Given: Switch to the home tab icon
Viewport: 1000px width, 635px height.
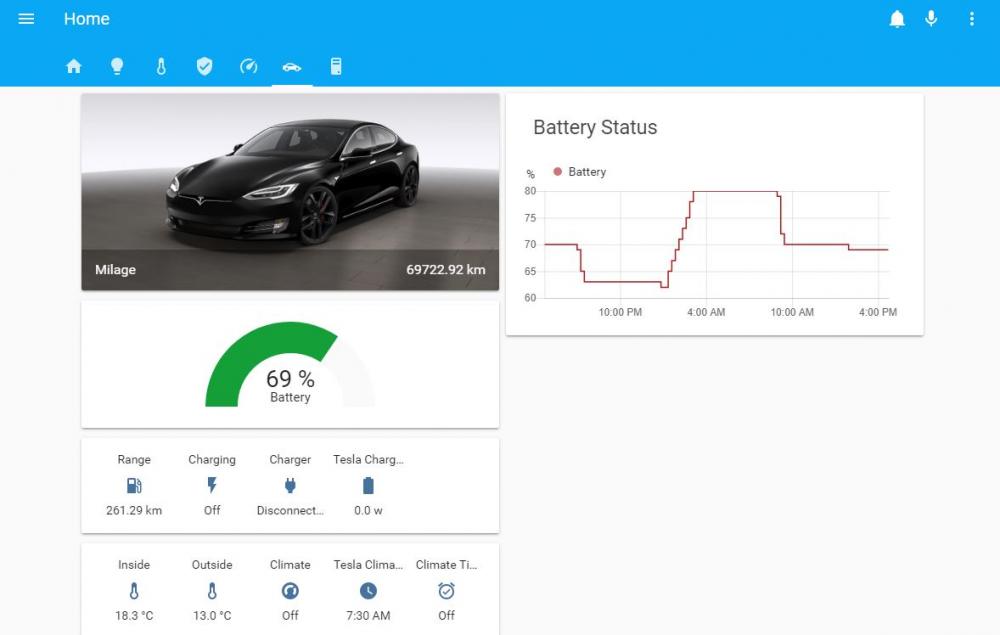Looking at the screenshot, I should point(73,66).
